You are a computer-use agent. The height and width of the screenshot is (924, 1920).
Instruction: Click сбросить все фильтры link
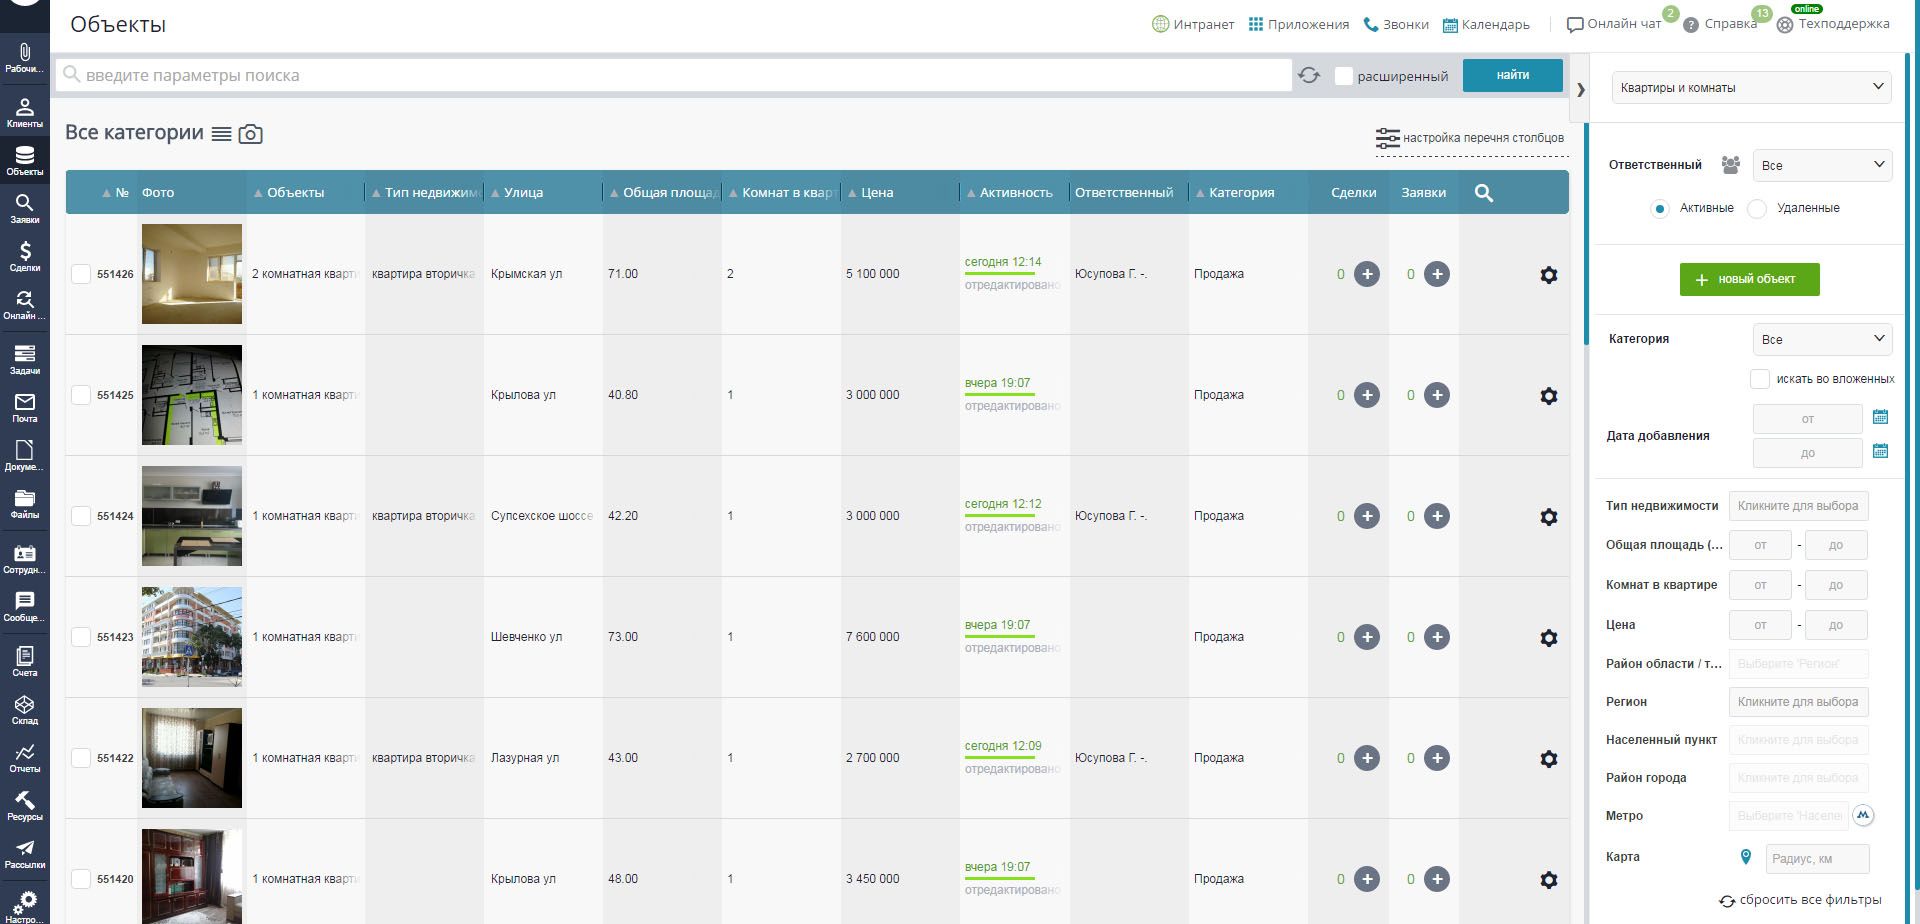[1800, 900]
